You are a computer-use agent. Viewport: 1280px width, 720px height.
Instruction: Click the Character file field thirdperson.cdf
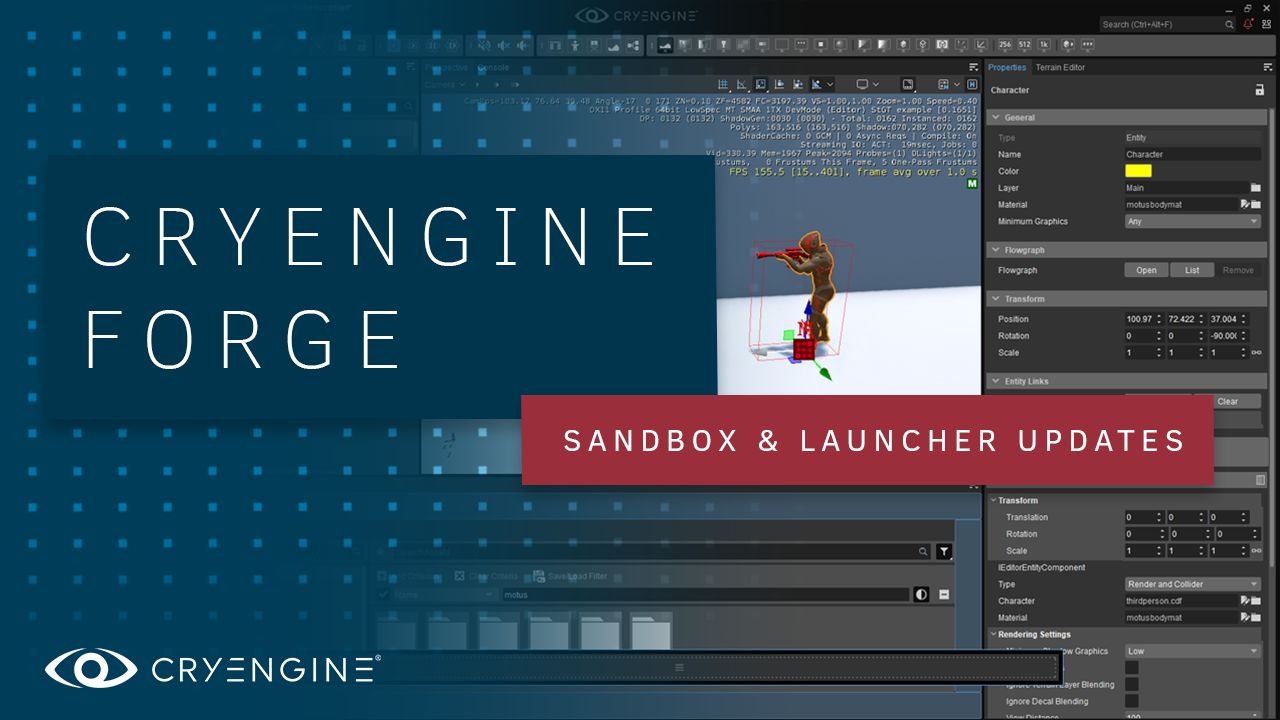coord(1181,601)
